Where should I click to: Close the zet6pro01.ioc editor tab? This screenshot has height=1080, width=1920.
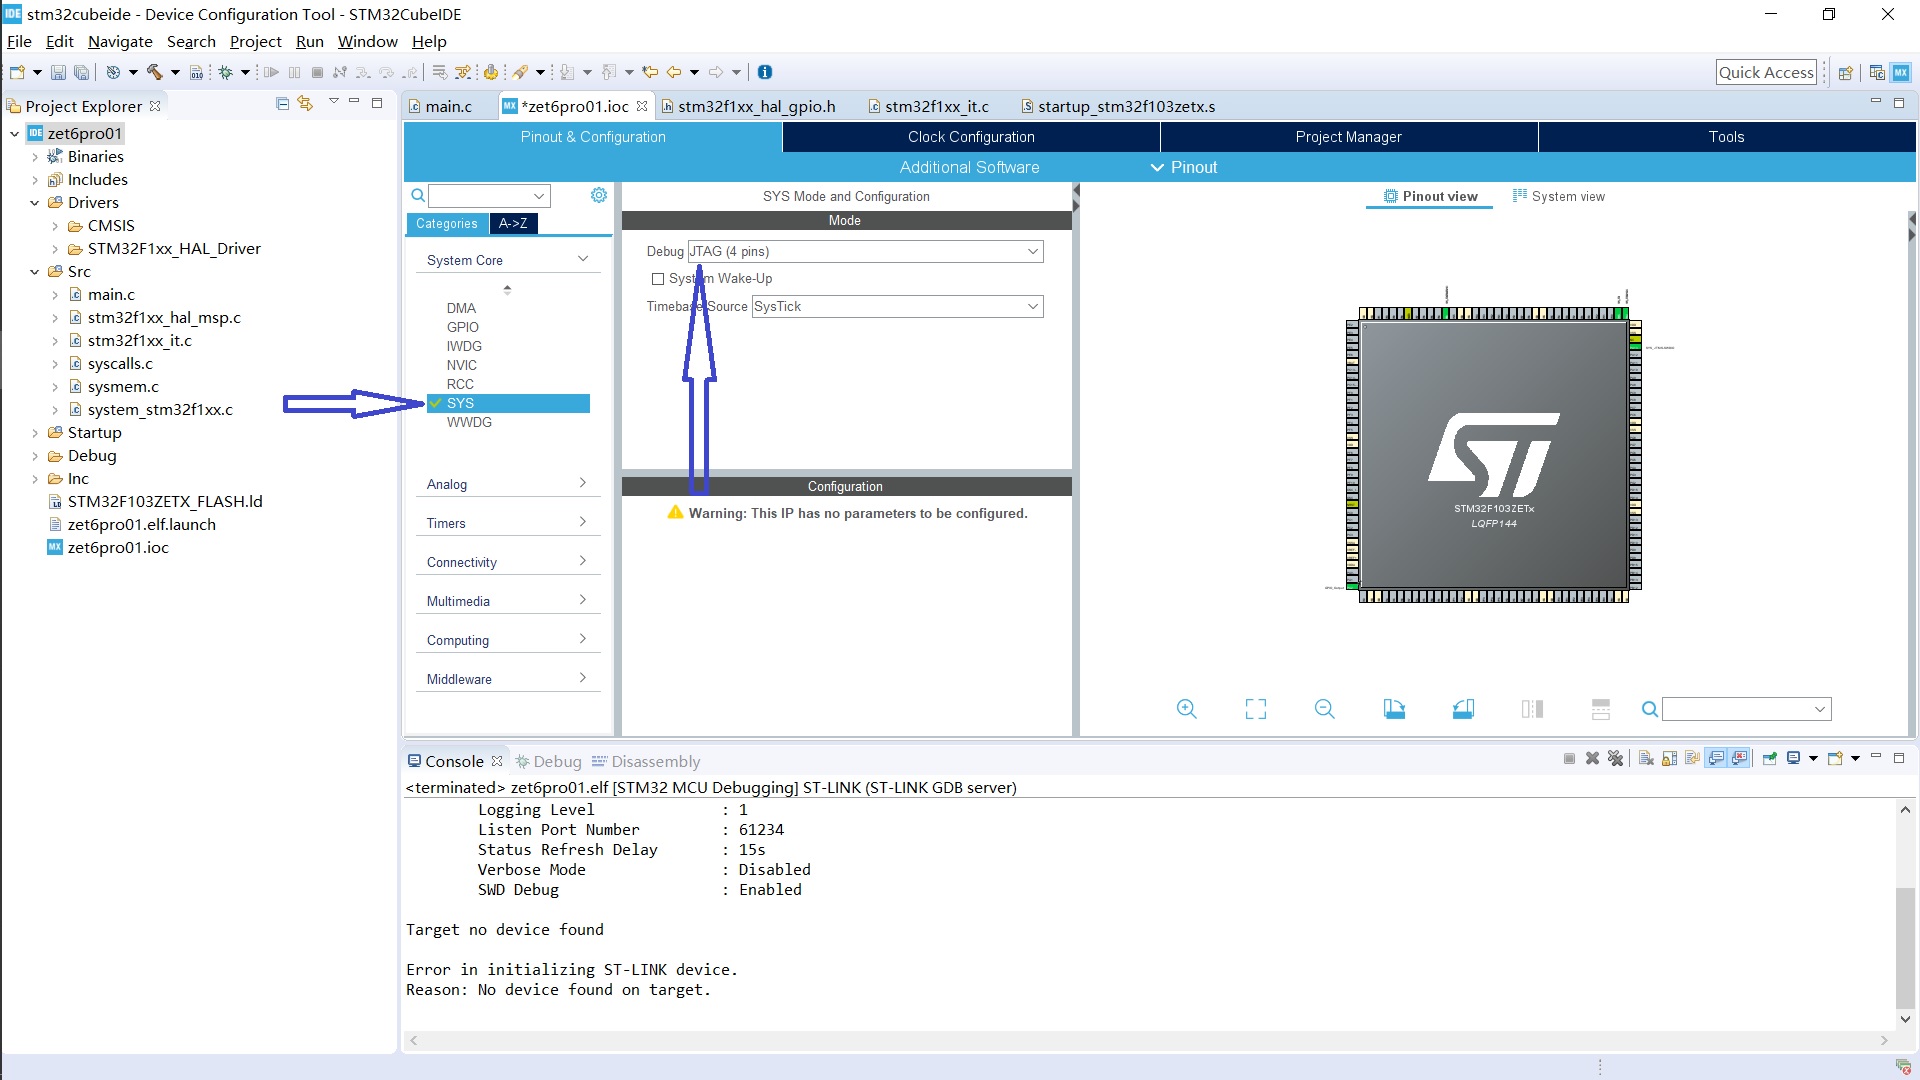point(642,106)
